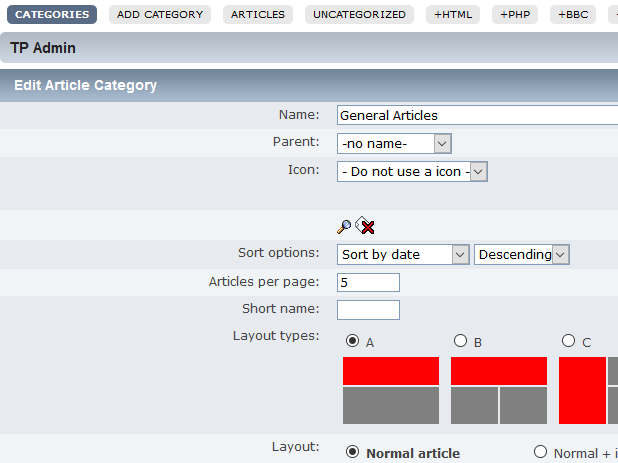This screenshot has width=618, height=463.
Task: Open the Sort by date dropdown
Action: pyautogui.click(x=402, y=255)
